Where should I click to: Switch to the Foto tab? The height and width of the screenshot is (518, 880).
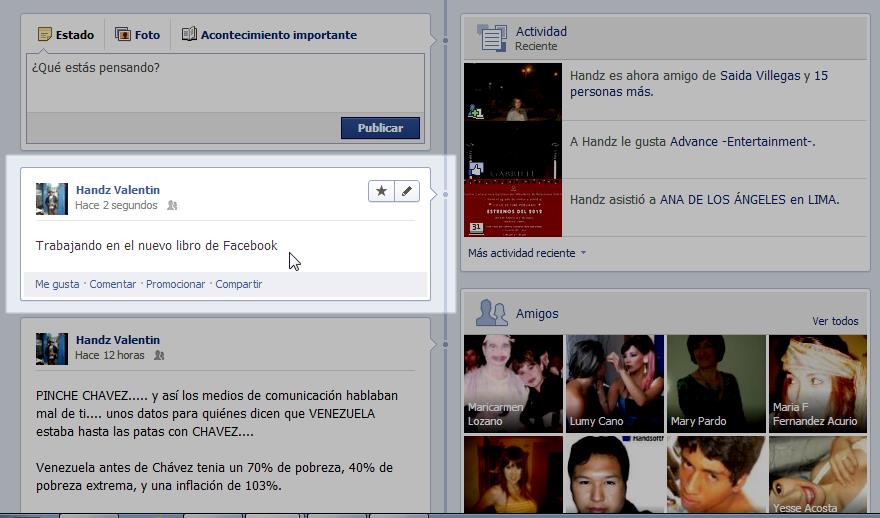tap(137, 35)
